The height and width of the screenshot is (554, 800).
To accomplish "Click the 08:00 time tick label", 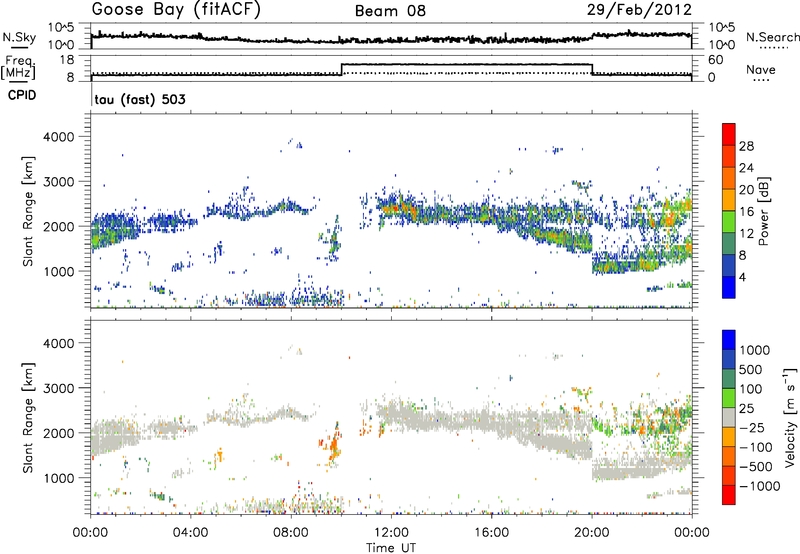I will 291,533.
